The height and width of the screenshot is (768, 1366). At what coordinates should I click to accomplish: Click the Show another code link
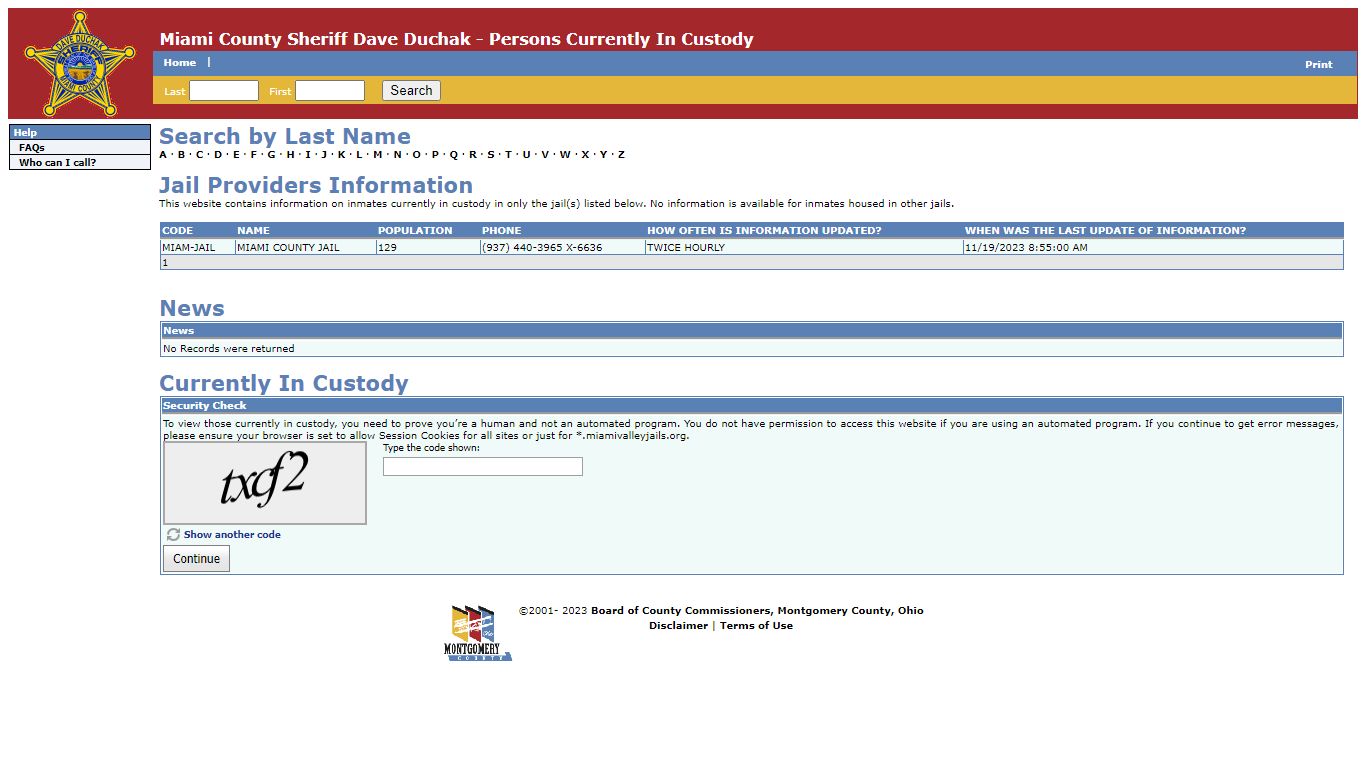tap(232, 535)
